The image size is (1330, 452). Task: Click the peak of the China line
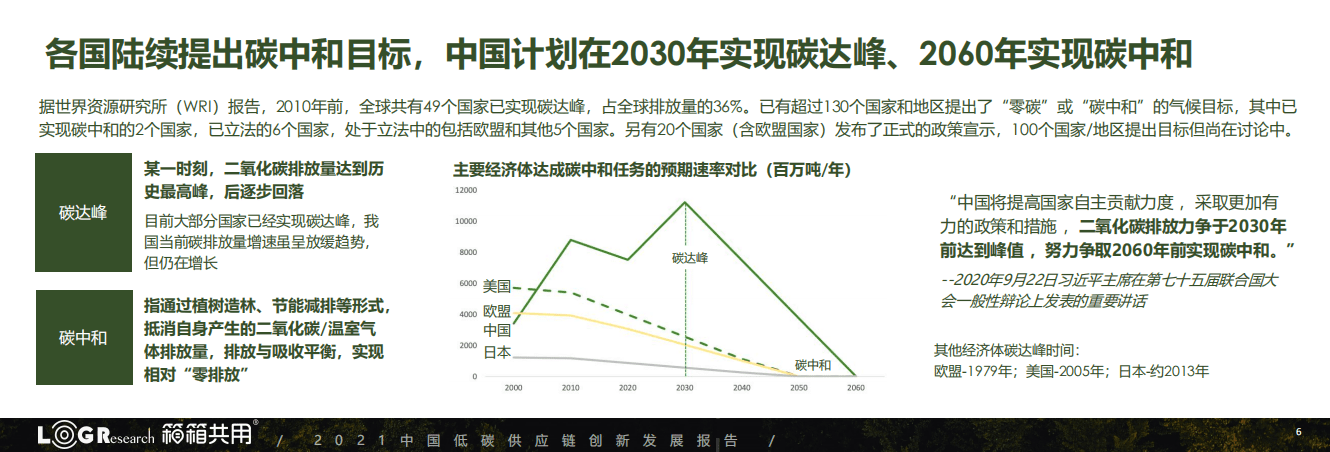tap(685, 202)
